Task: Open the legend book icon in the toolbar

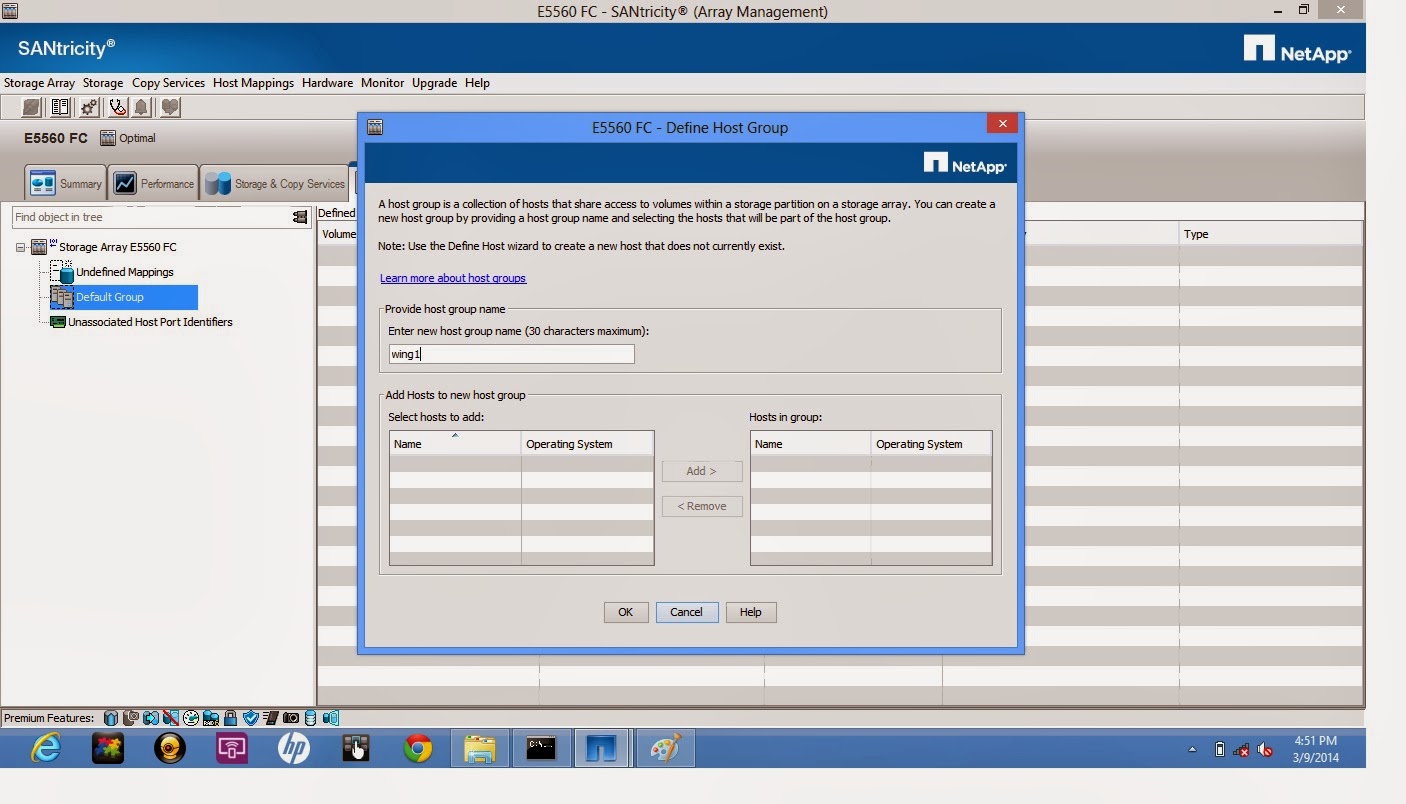Action: pos(60,107)
